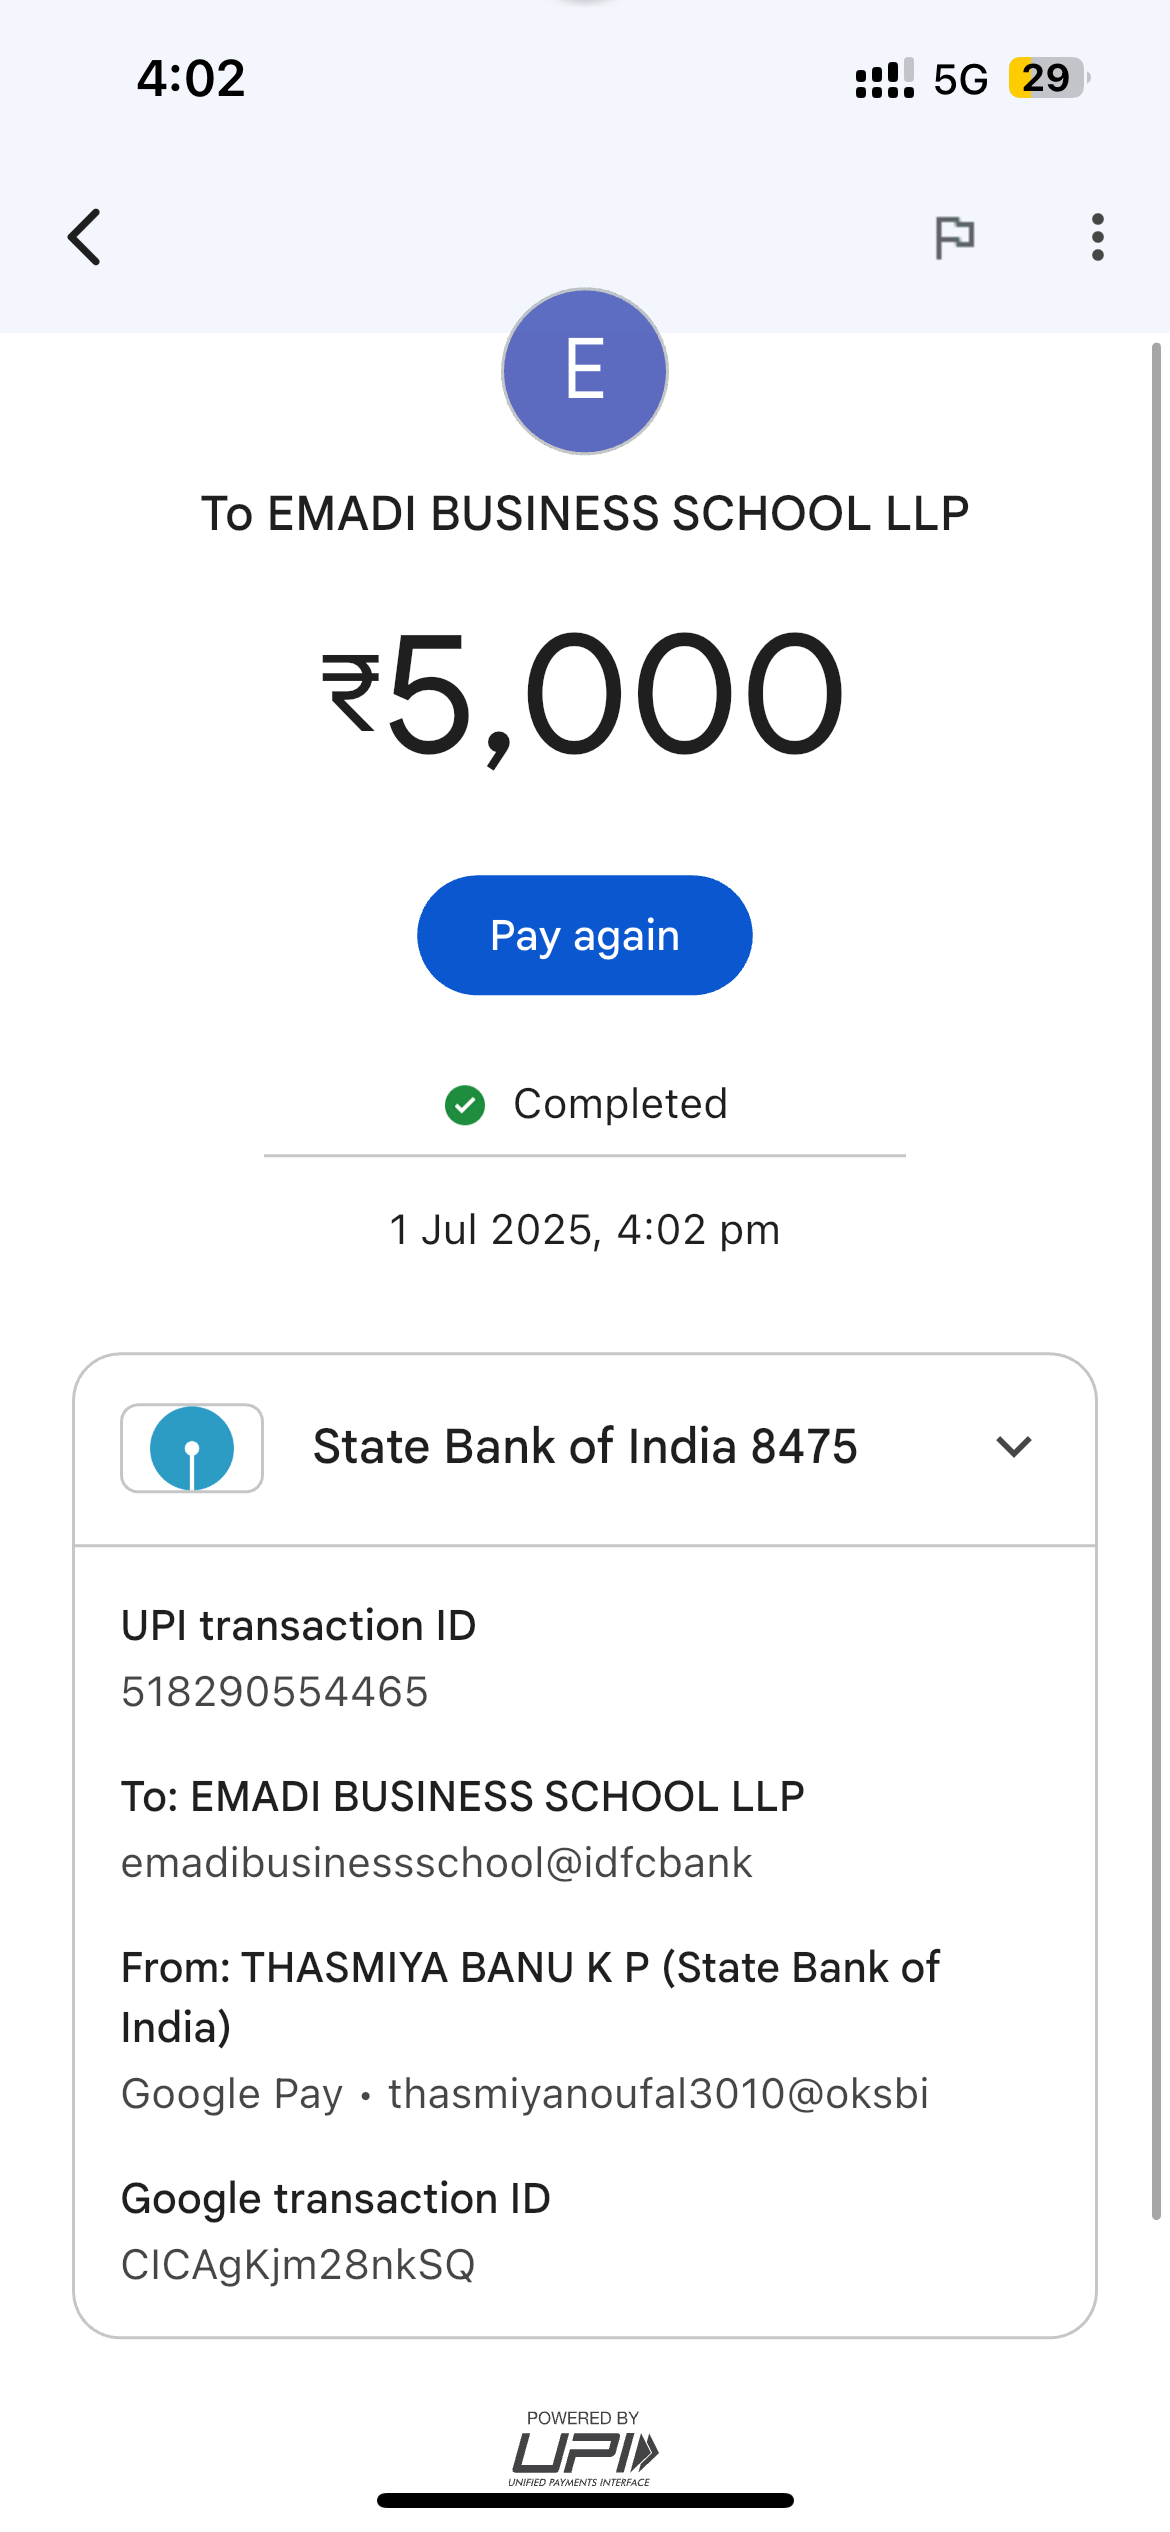
Task: Tap the emadibusinessschool@idfcbank UPI address
Action: 436,1863
